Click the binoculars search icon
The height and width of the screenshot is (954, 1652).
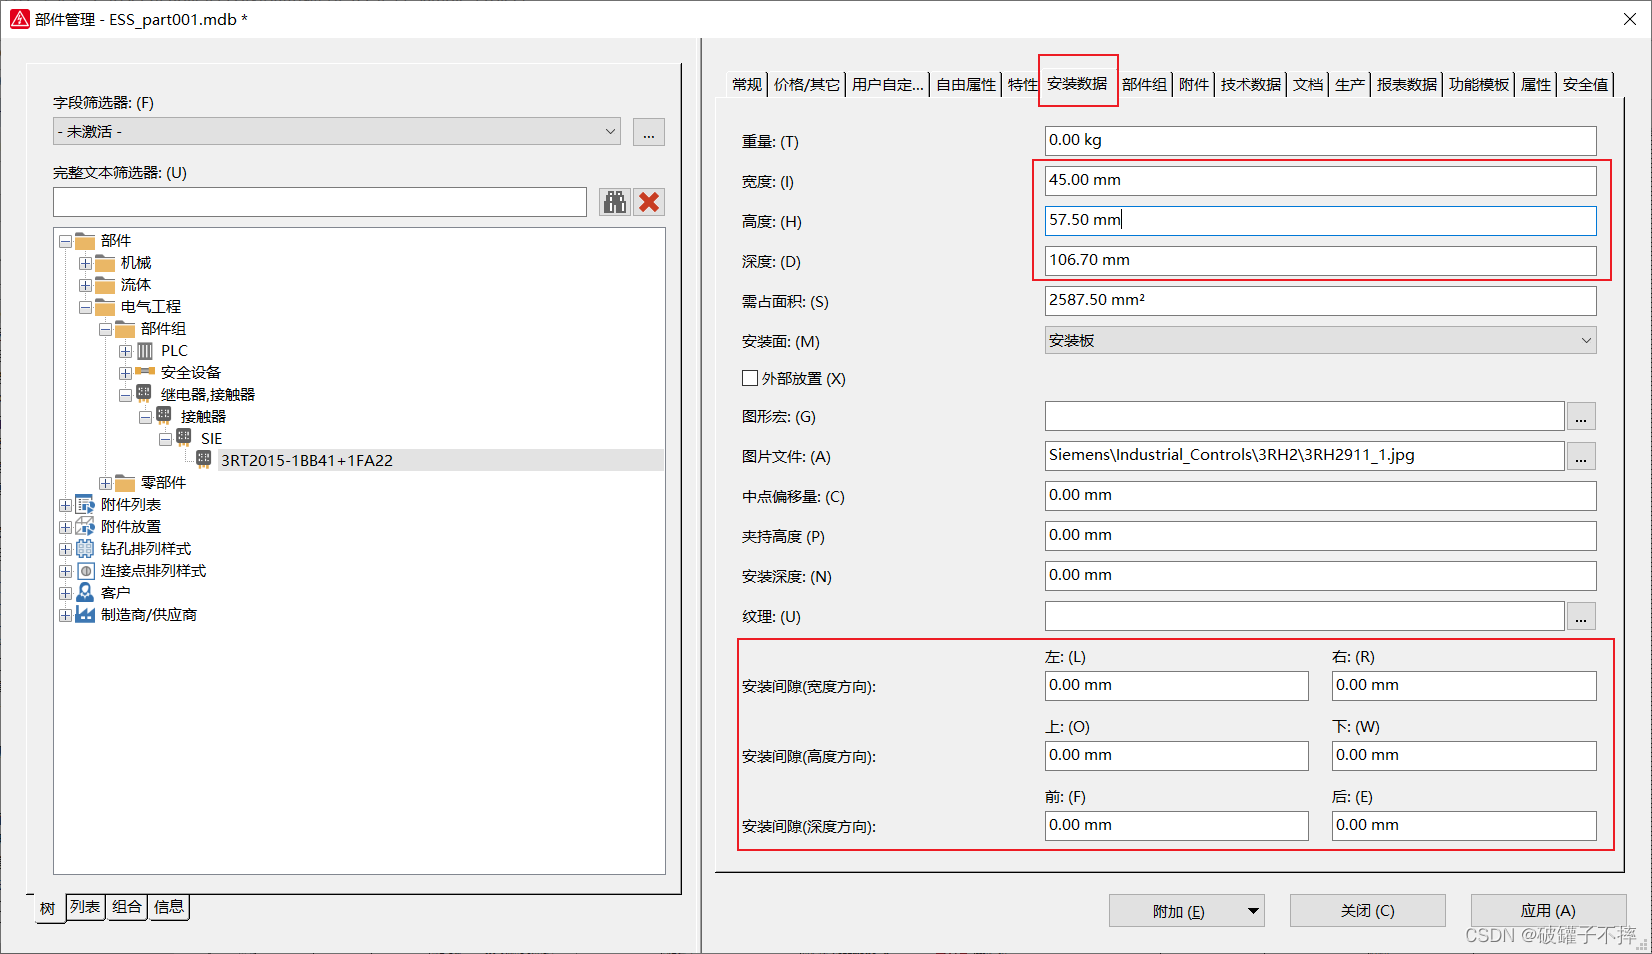614,202
